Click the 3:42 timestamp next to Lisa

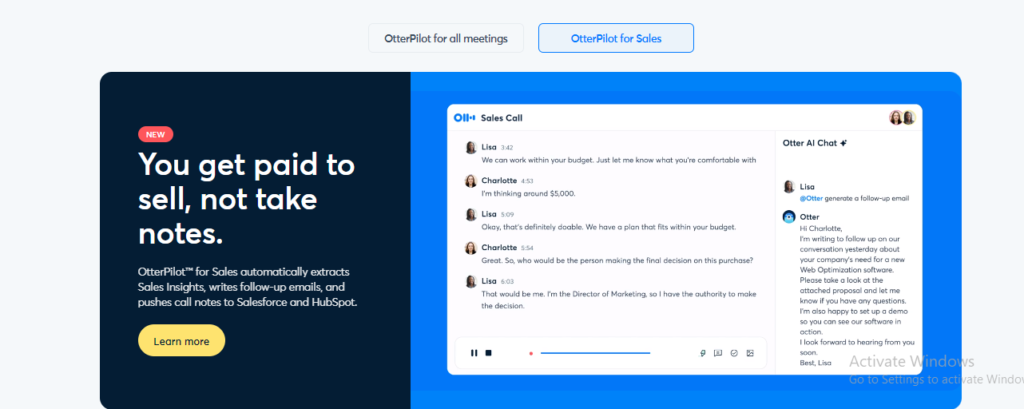tap(507, 148)
